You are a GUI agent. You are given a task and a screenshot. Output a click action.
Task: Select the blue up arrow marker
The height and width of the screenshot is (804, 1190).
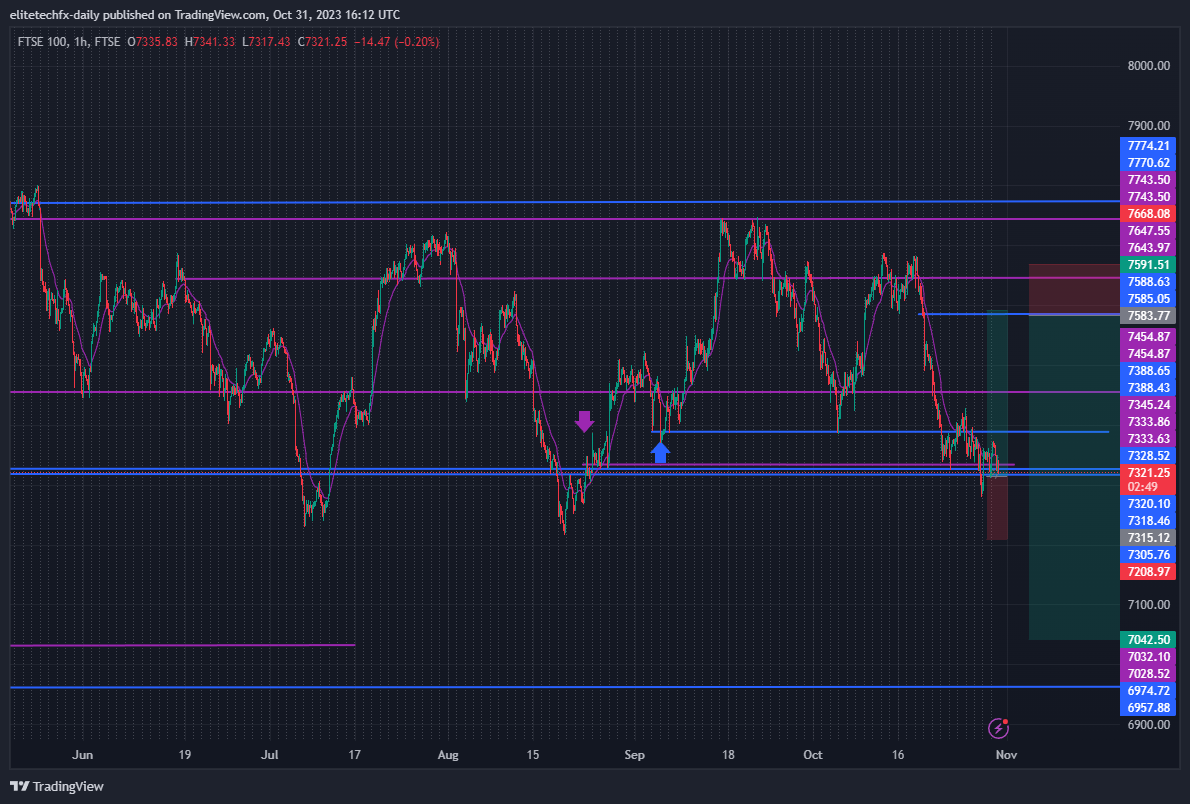click(x=660, y=452)
